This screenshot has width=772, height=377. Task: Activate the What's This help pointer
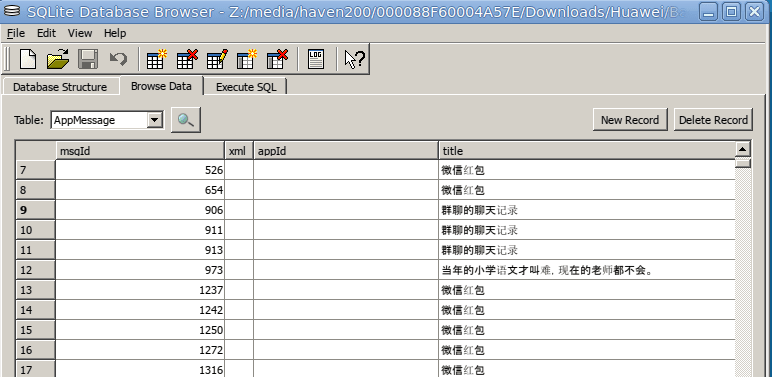tap(354, 59)
